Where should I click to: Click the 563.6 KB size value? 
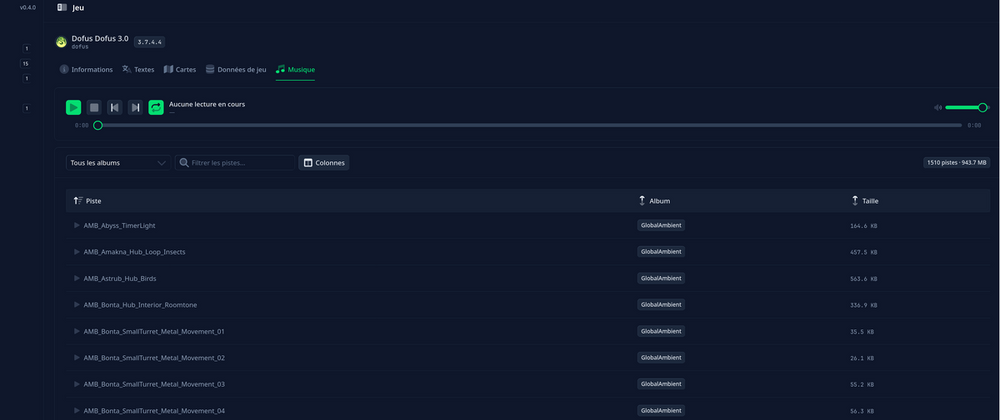pos(864,279)
